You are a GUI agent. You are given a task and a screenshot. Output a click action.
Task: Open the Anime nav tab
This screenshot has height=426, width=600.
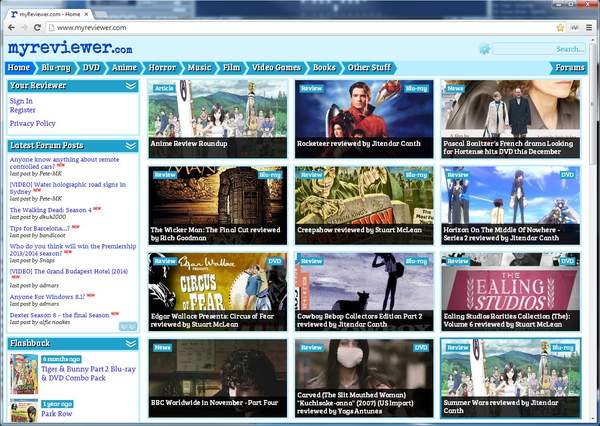click(124, 68)
